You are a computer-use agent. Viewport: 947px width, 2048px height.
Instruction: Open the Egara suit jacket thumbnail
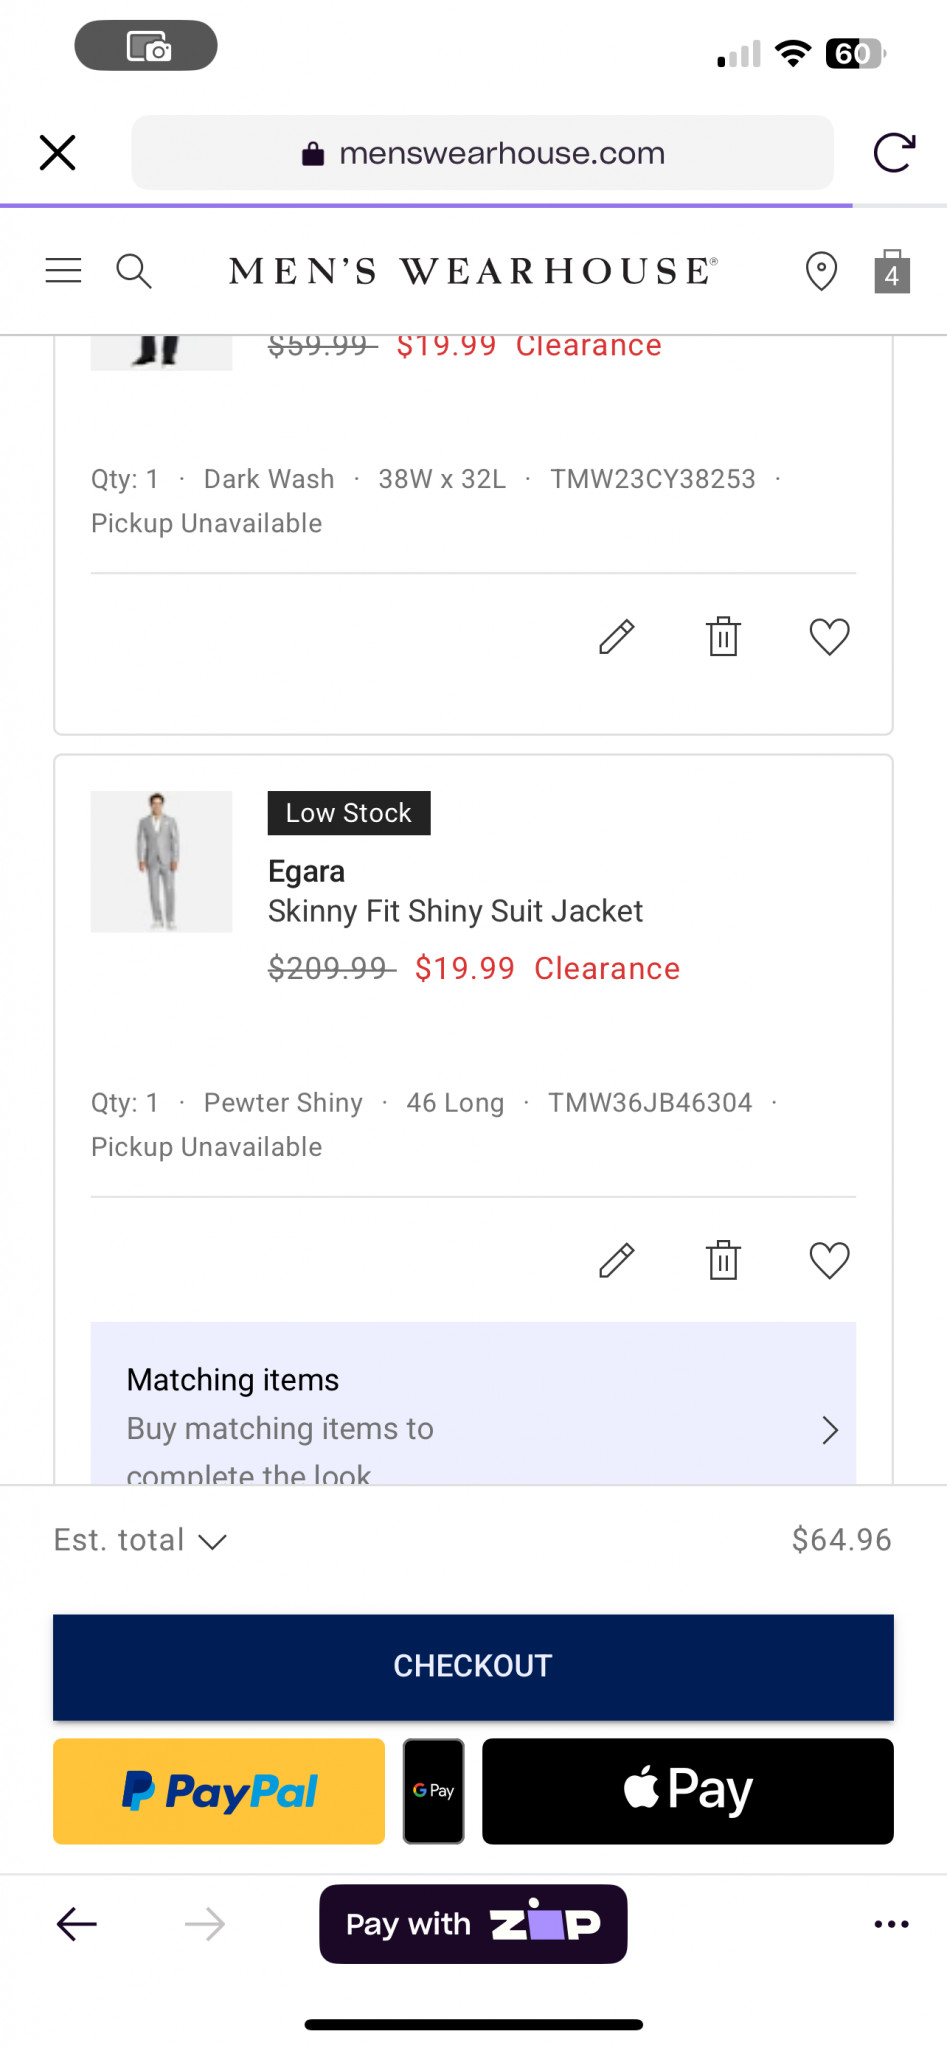pyautogui.click(x=161, y=862)
